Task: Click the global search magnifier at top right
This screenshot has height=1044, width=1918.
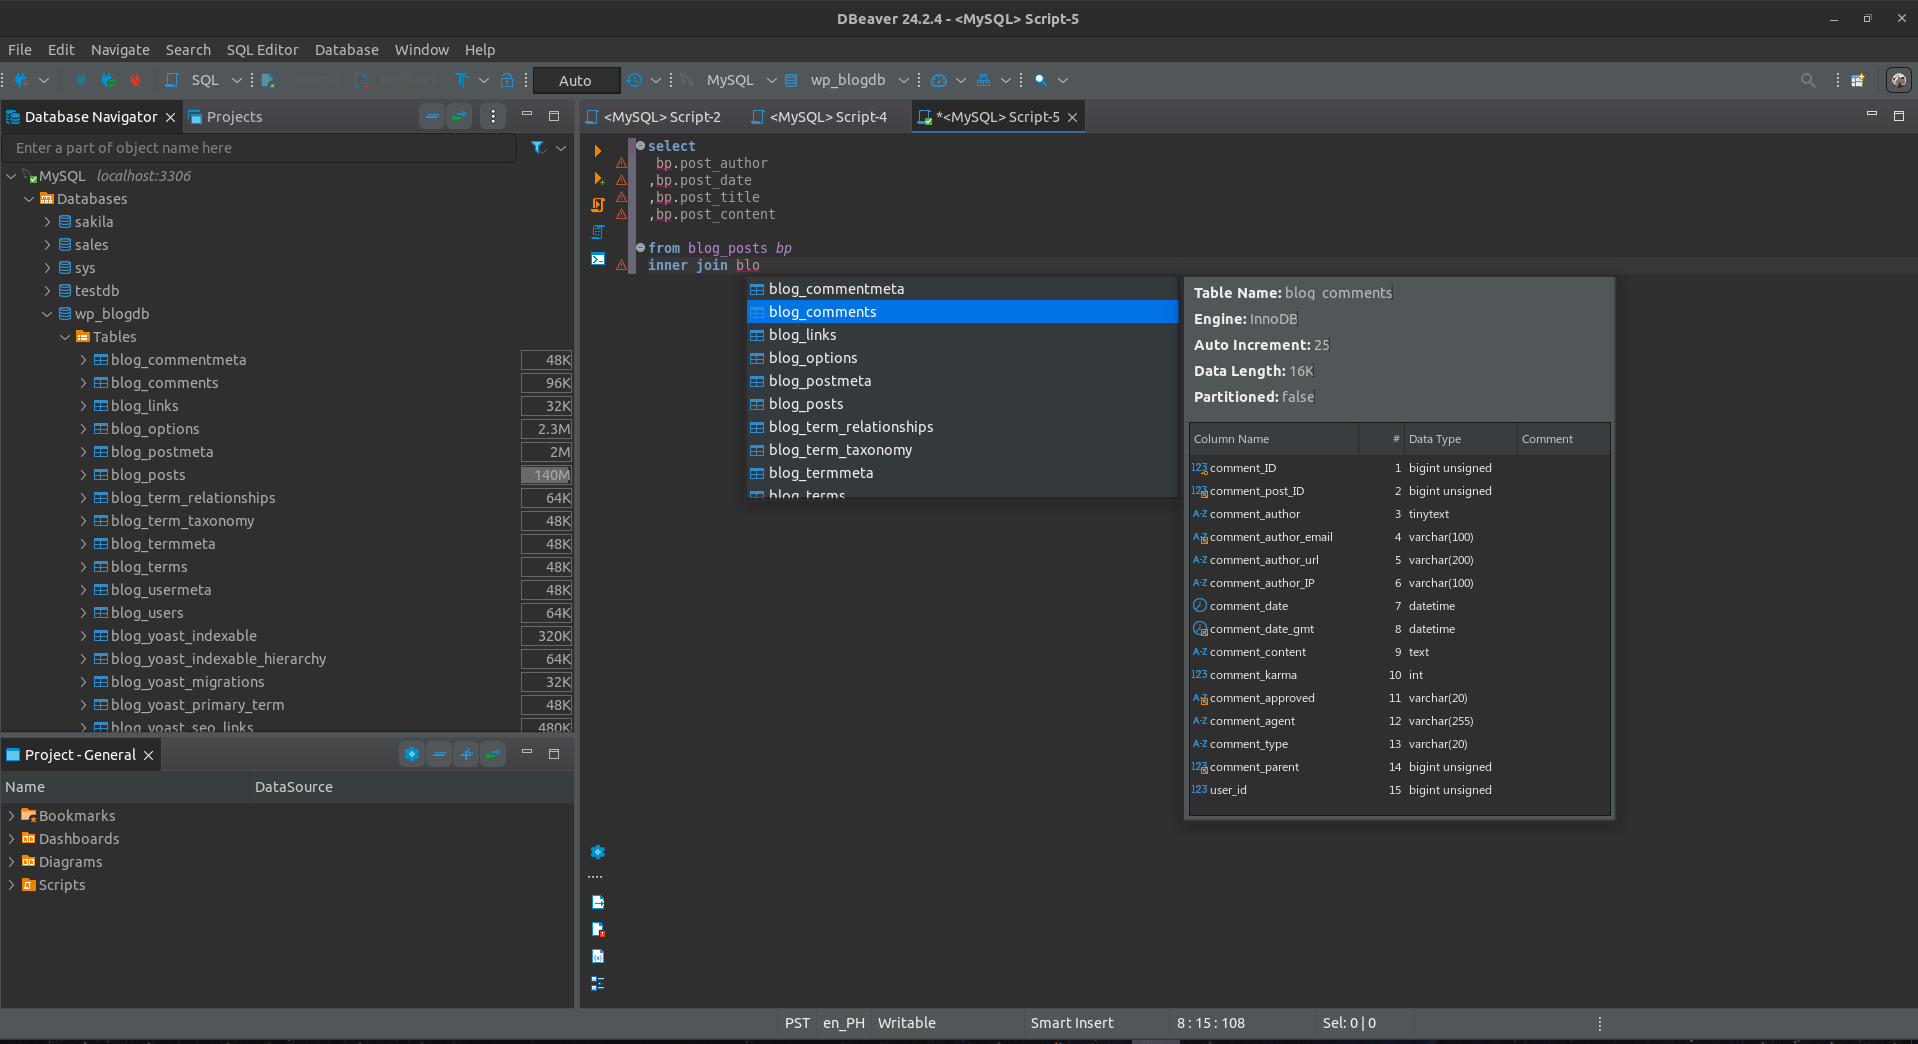Action: point(1808,80)
